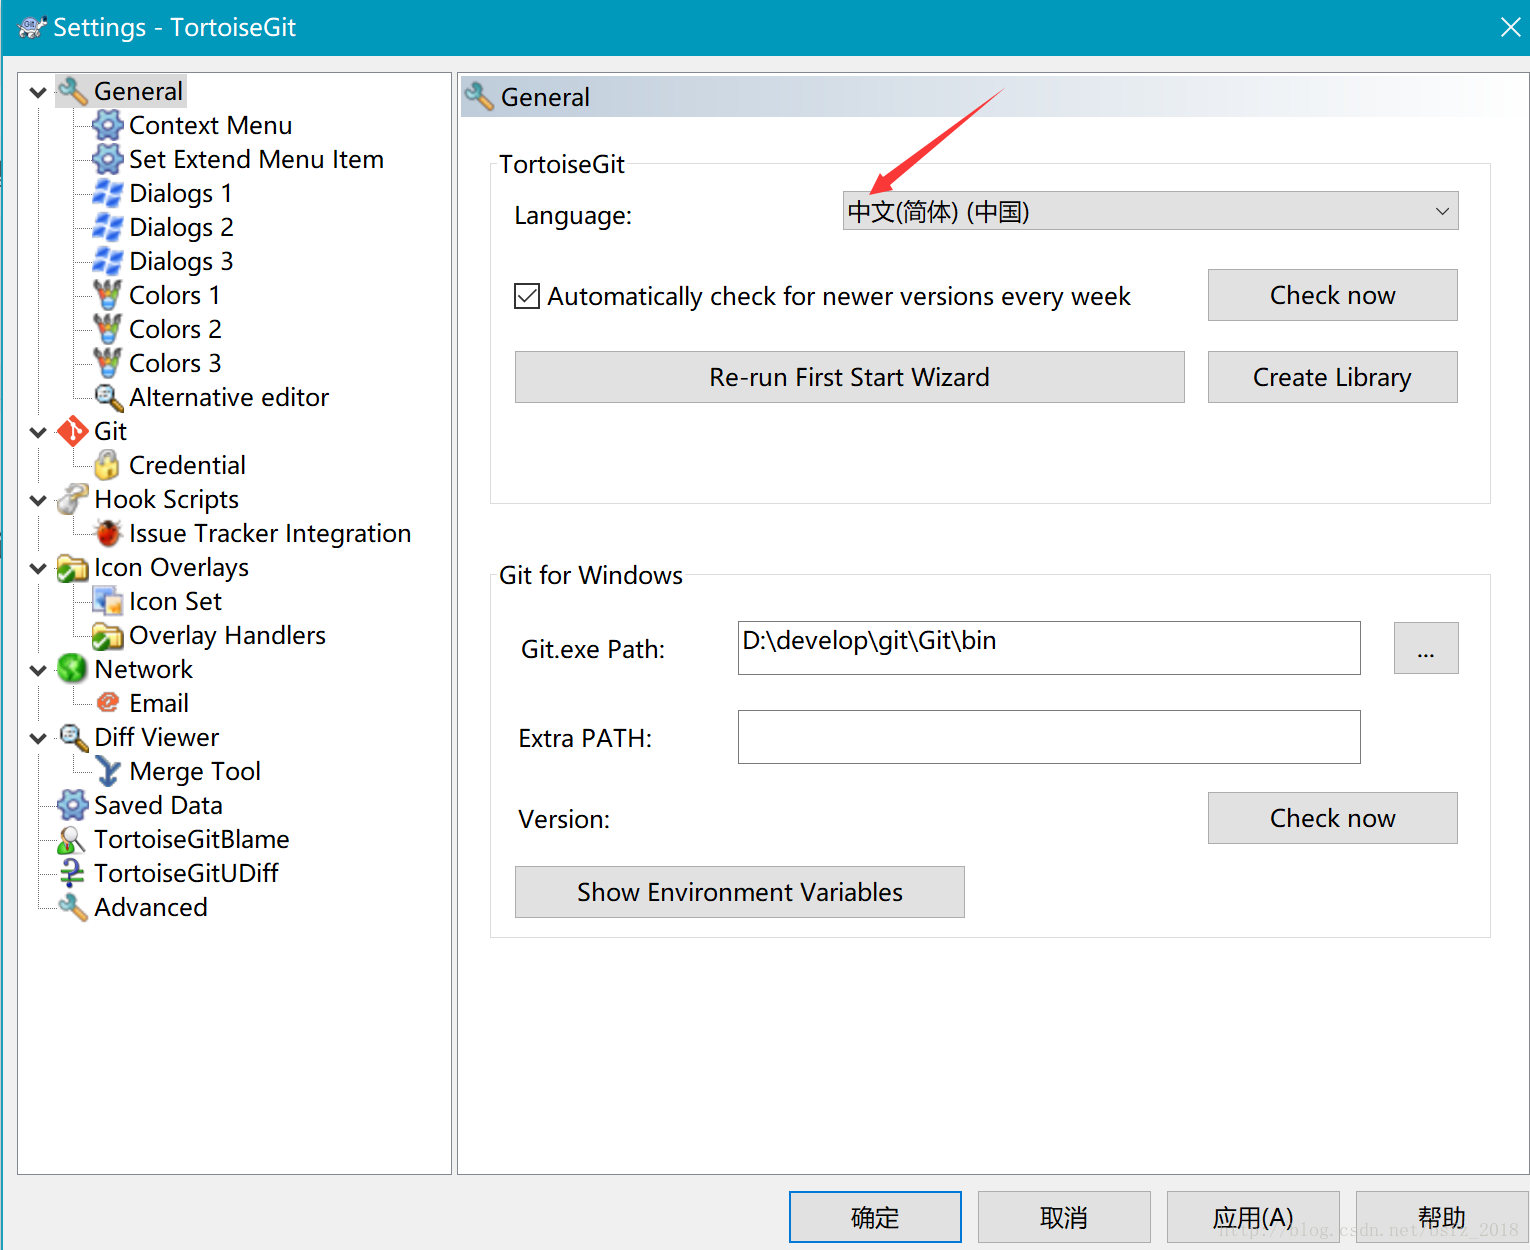Select Merge Tool settings page

coord(195,771)
